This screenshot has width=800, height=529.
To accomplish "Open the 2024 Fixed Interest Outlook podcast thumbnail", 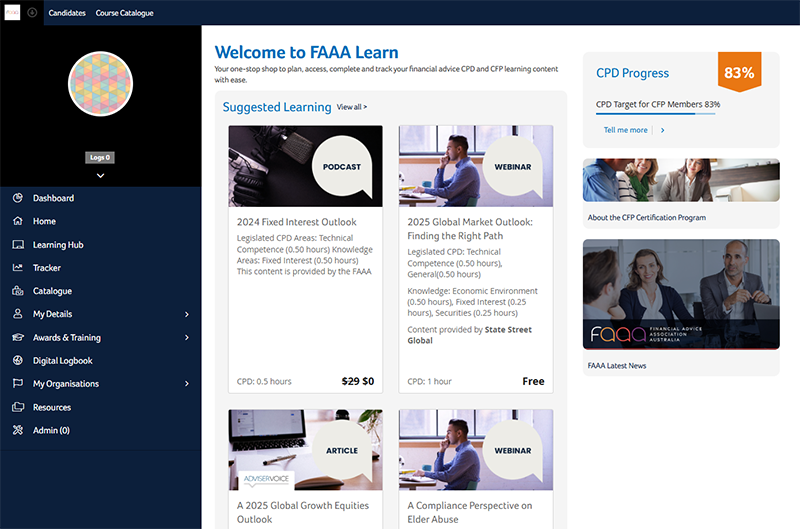I will point(305,166).
